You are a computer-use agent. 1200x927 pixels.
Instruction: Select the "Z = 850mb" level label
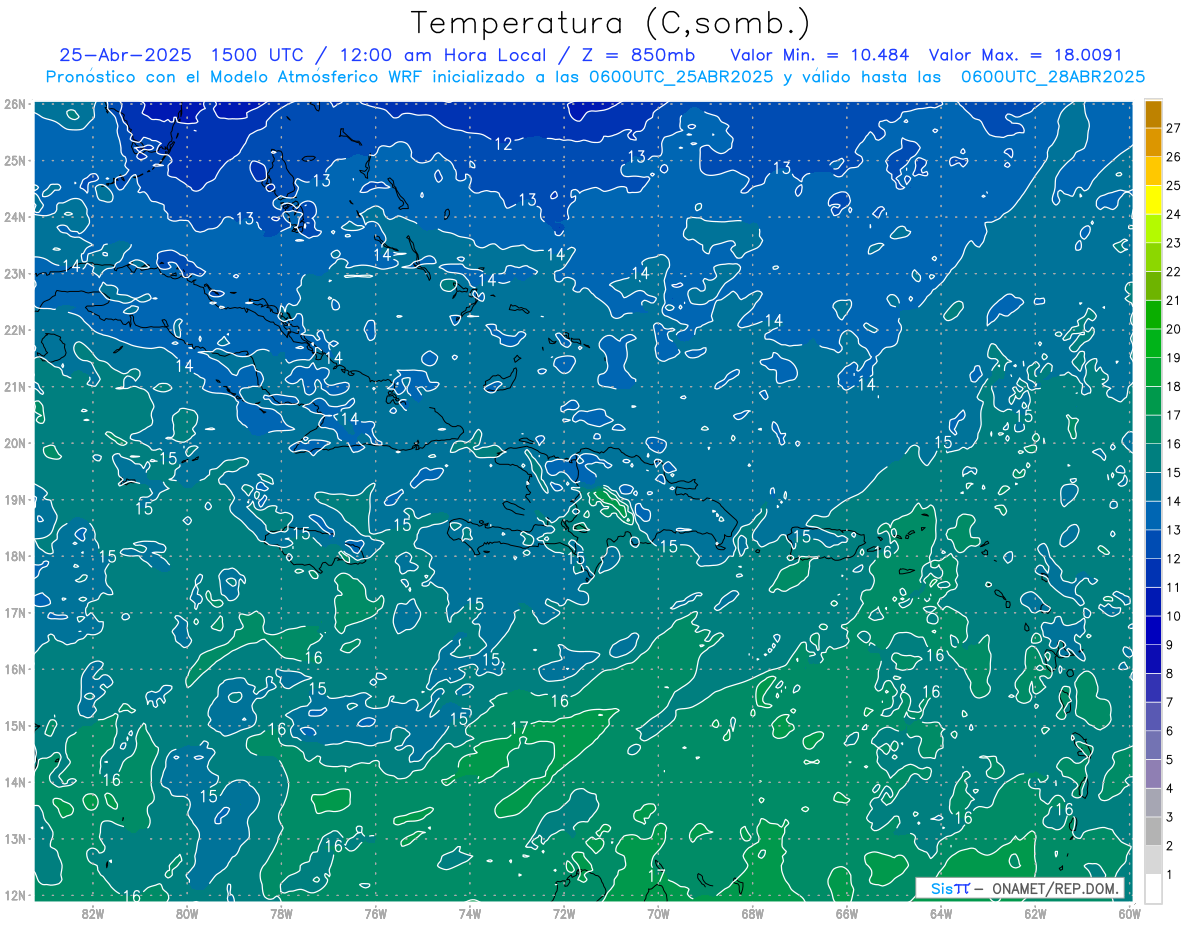point(636,55)
